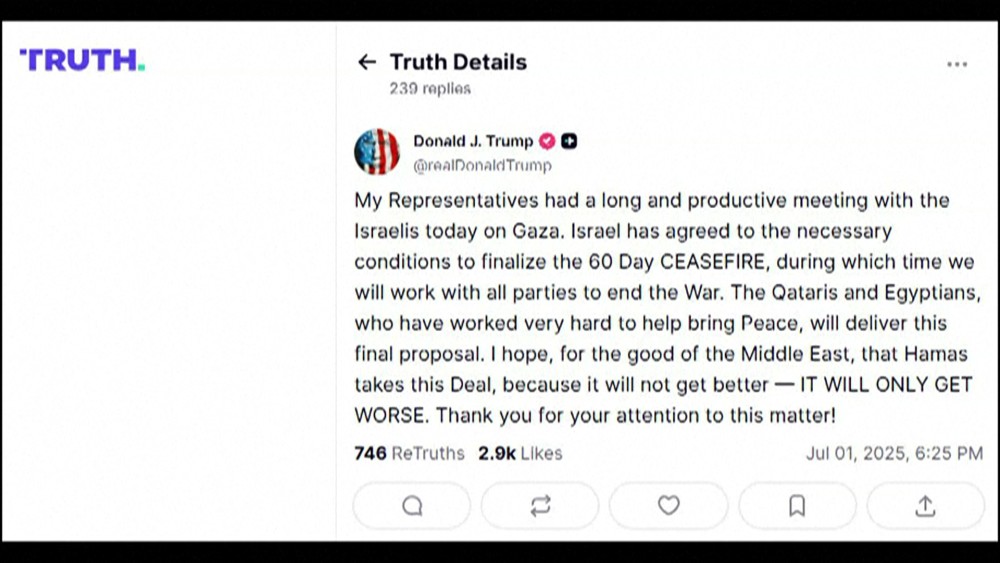The image size is (1000, 563).
Task: Click the back arrow beside Truth Details
Action: (367, 62)
